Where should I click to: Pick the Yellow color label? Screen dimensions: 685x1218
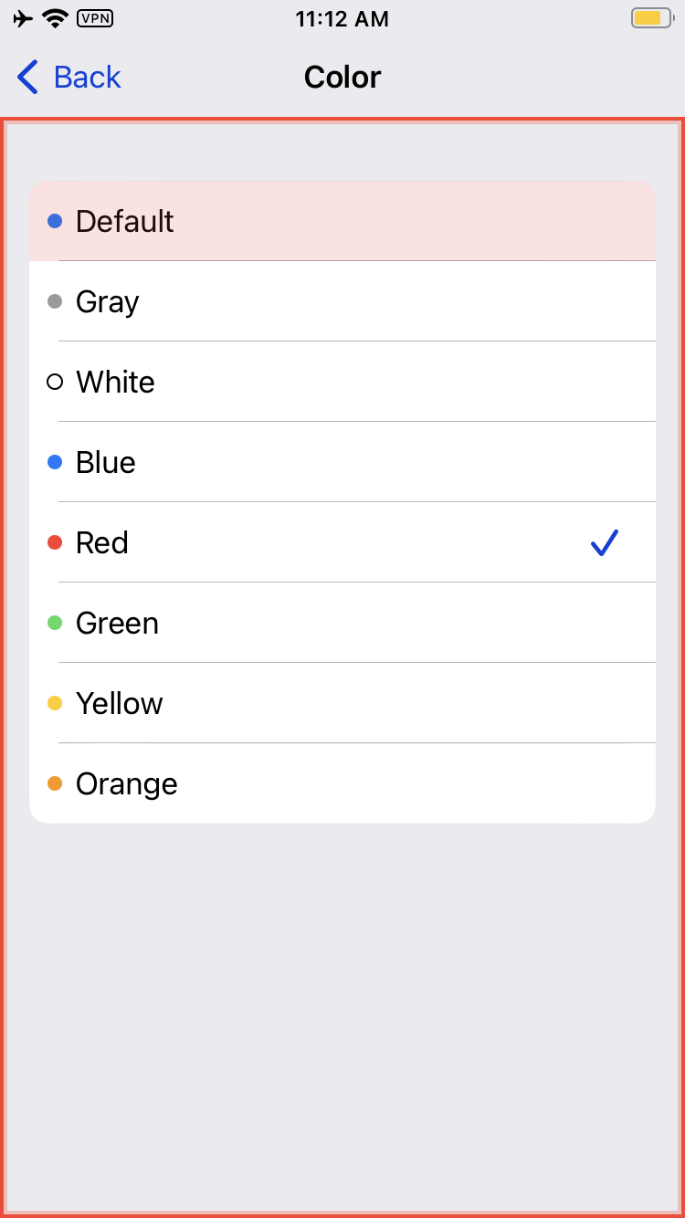pyautogui.click(x=119, y=703)
